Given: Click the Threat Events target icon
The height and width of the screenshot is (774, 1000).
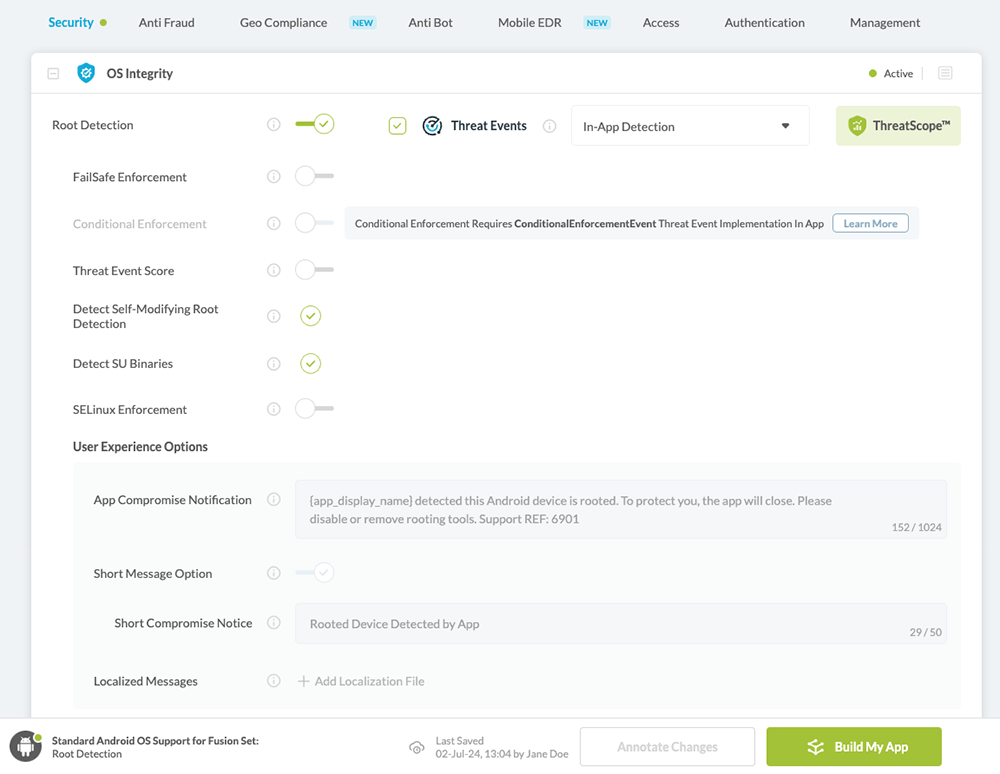Looking at the screenshot, I should pyautogui.click(x=432, y=126).
